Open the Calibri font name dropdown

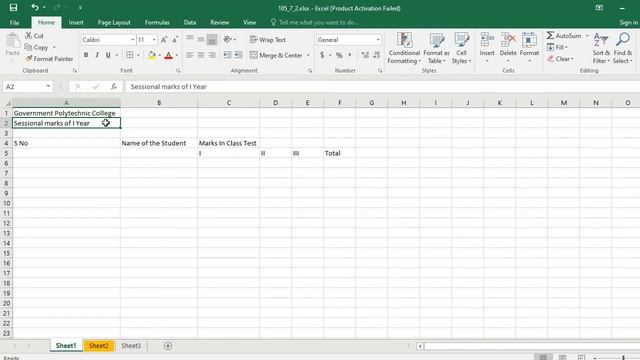(133, 40)
